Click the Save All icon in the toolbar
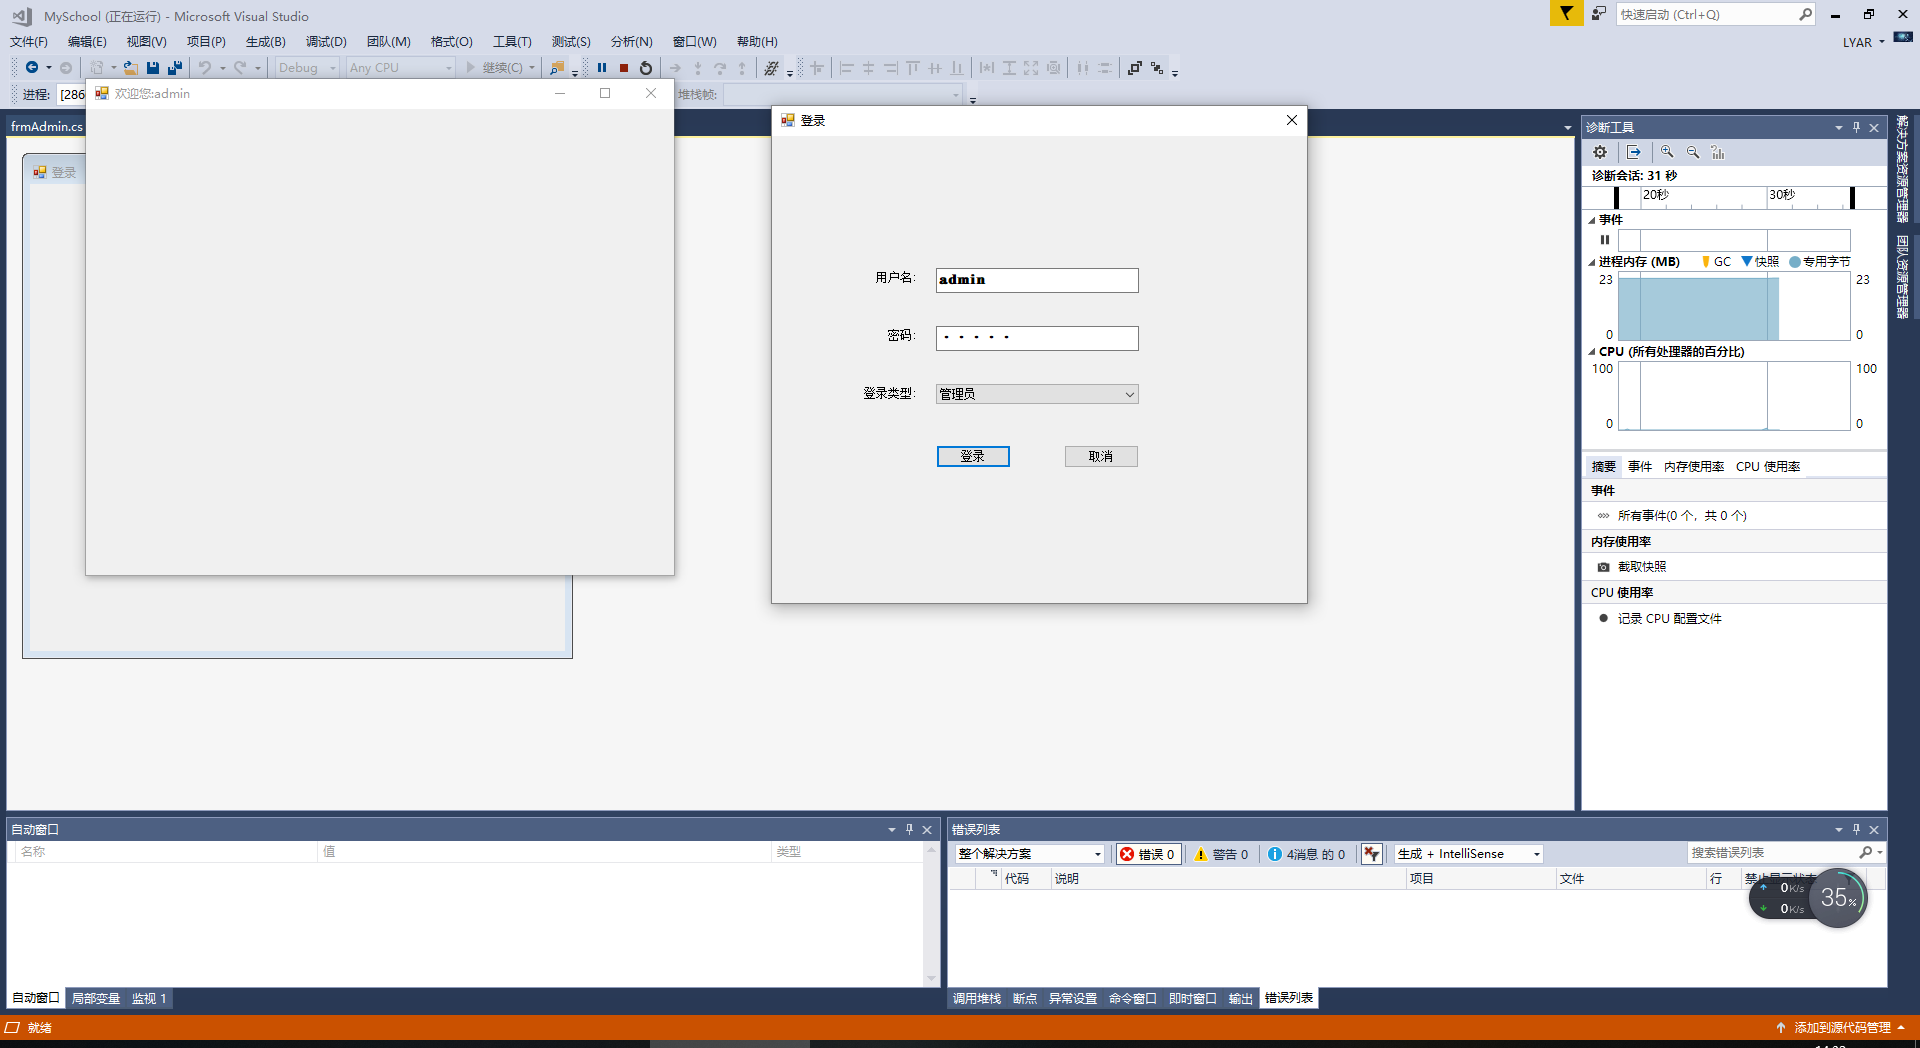Viewport: 1920px width, 1048px height. click(174, 67)
